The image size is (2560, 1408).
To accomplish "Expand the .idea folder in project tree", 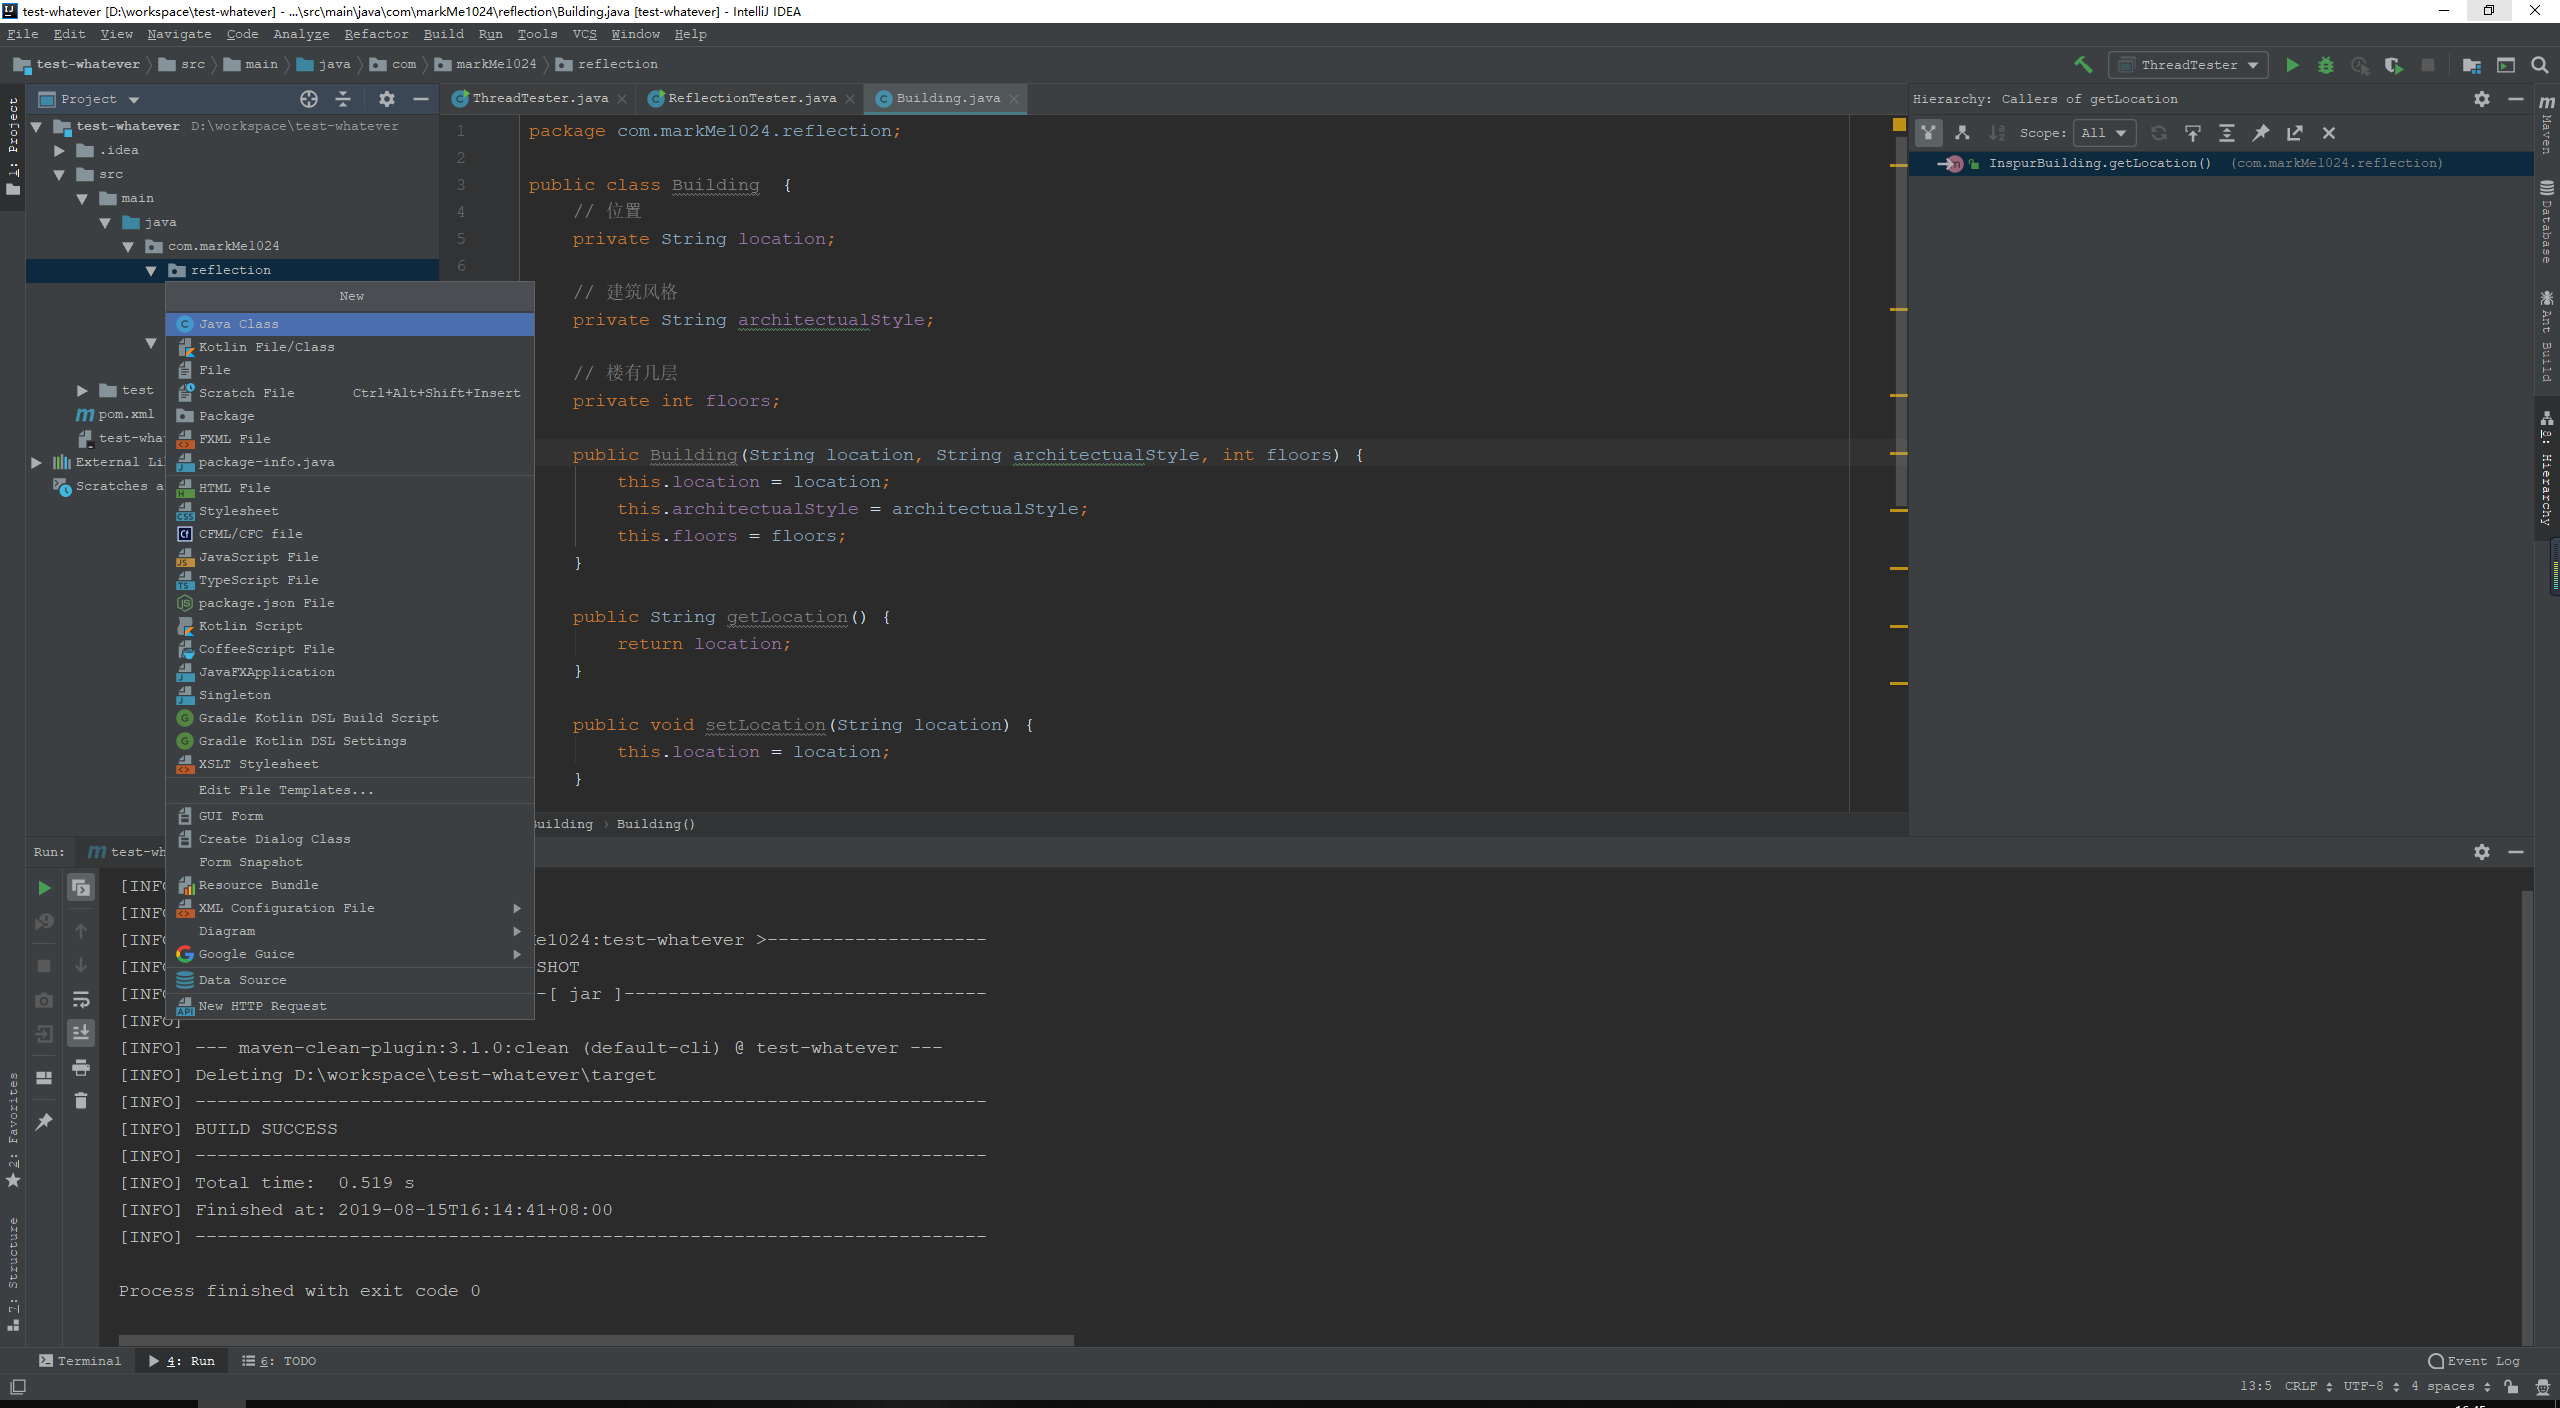I will 60,150.
